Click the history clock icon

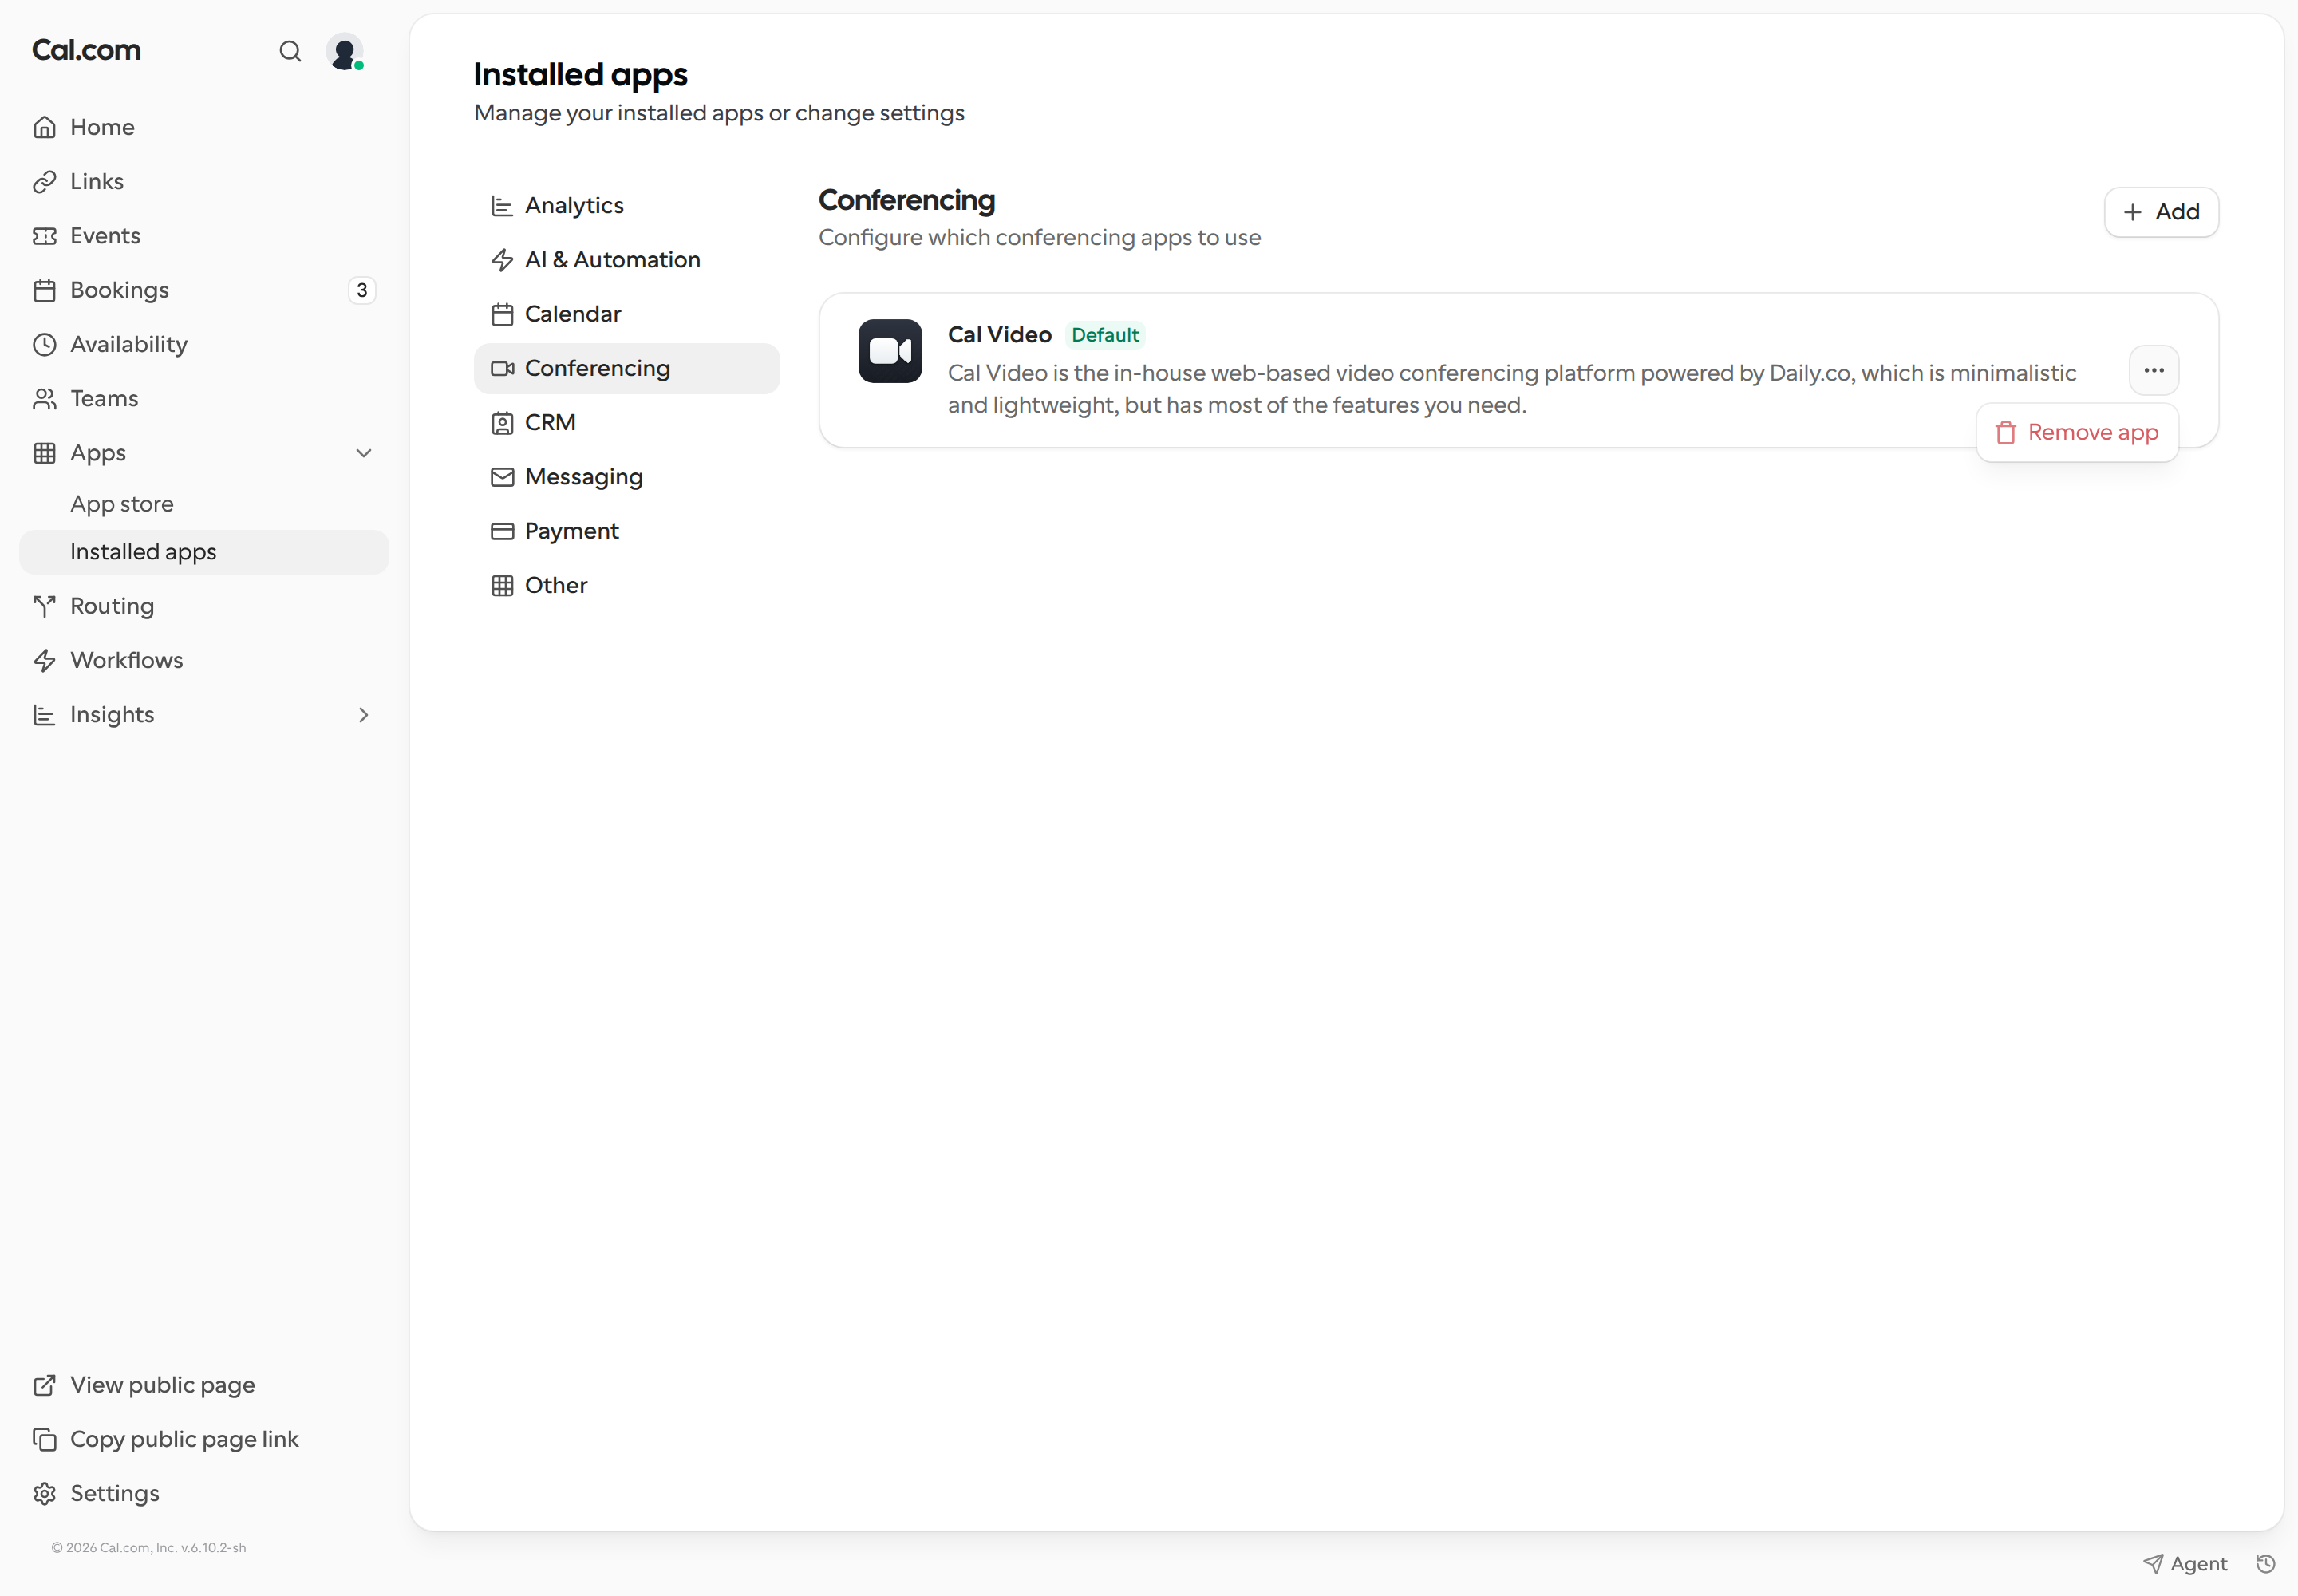point(2266,1563)
